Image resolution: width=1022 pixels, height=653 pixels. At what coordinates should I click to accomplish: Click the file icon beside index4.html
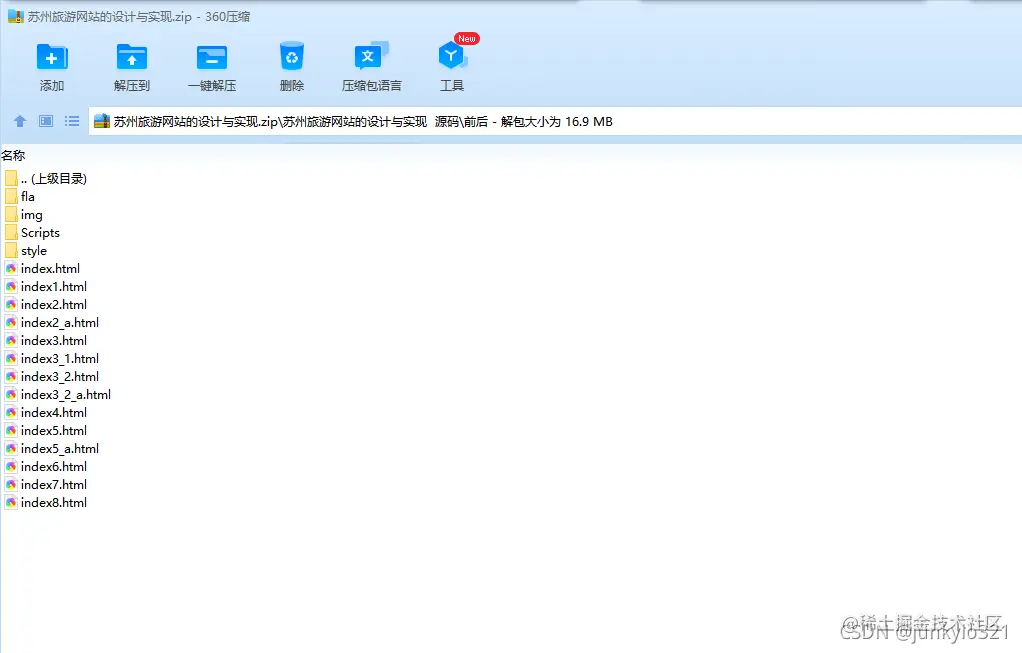11,413
